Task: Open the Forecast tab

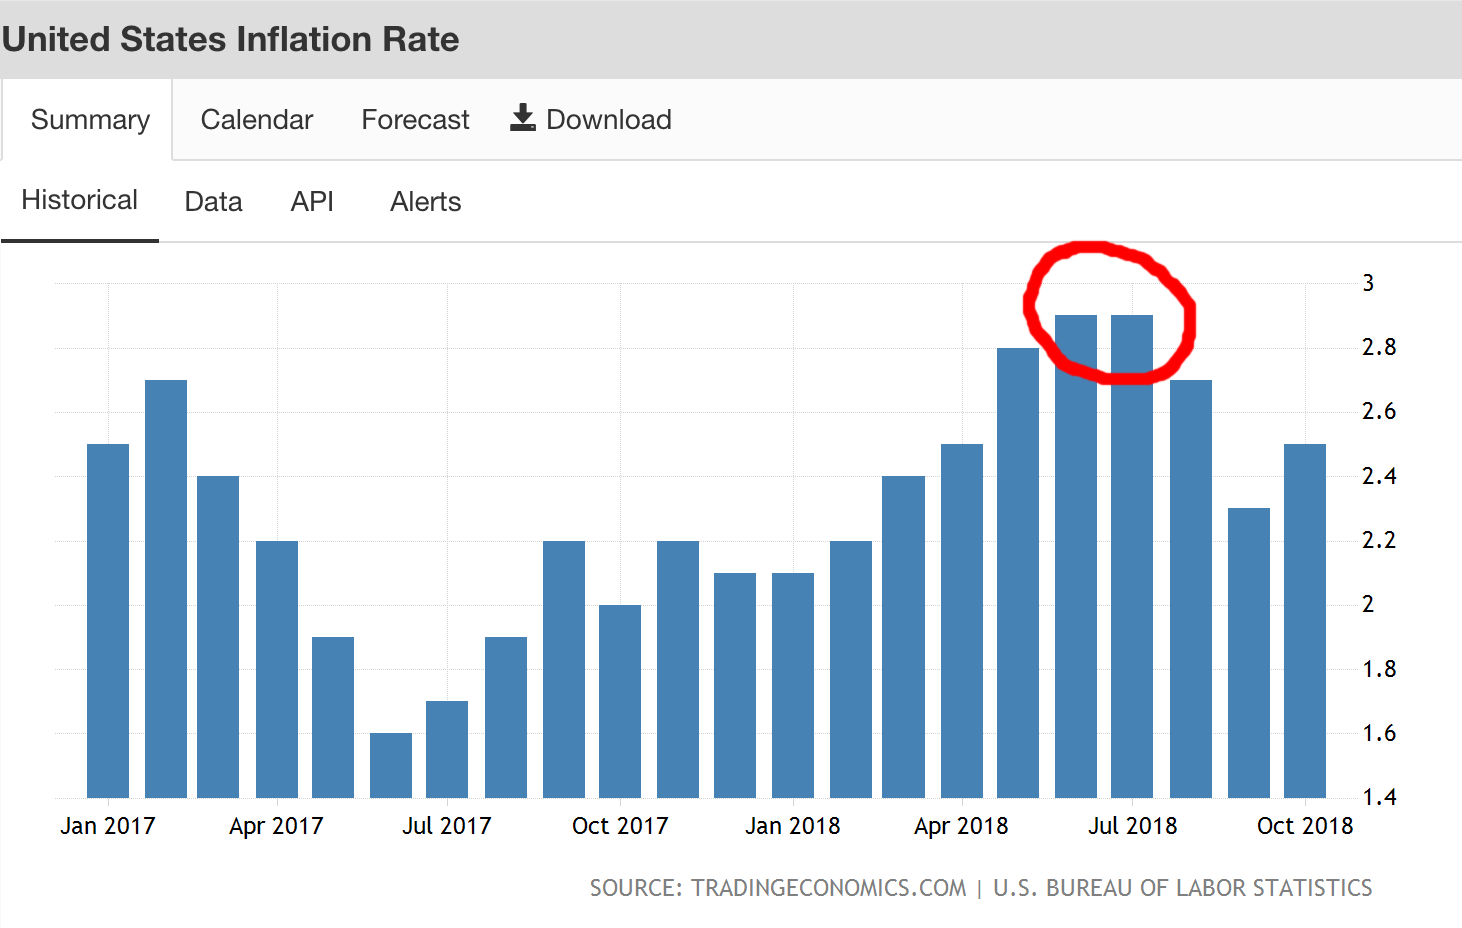Action: point(415,120)
